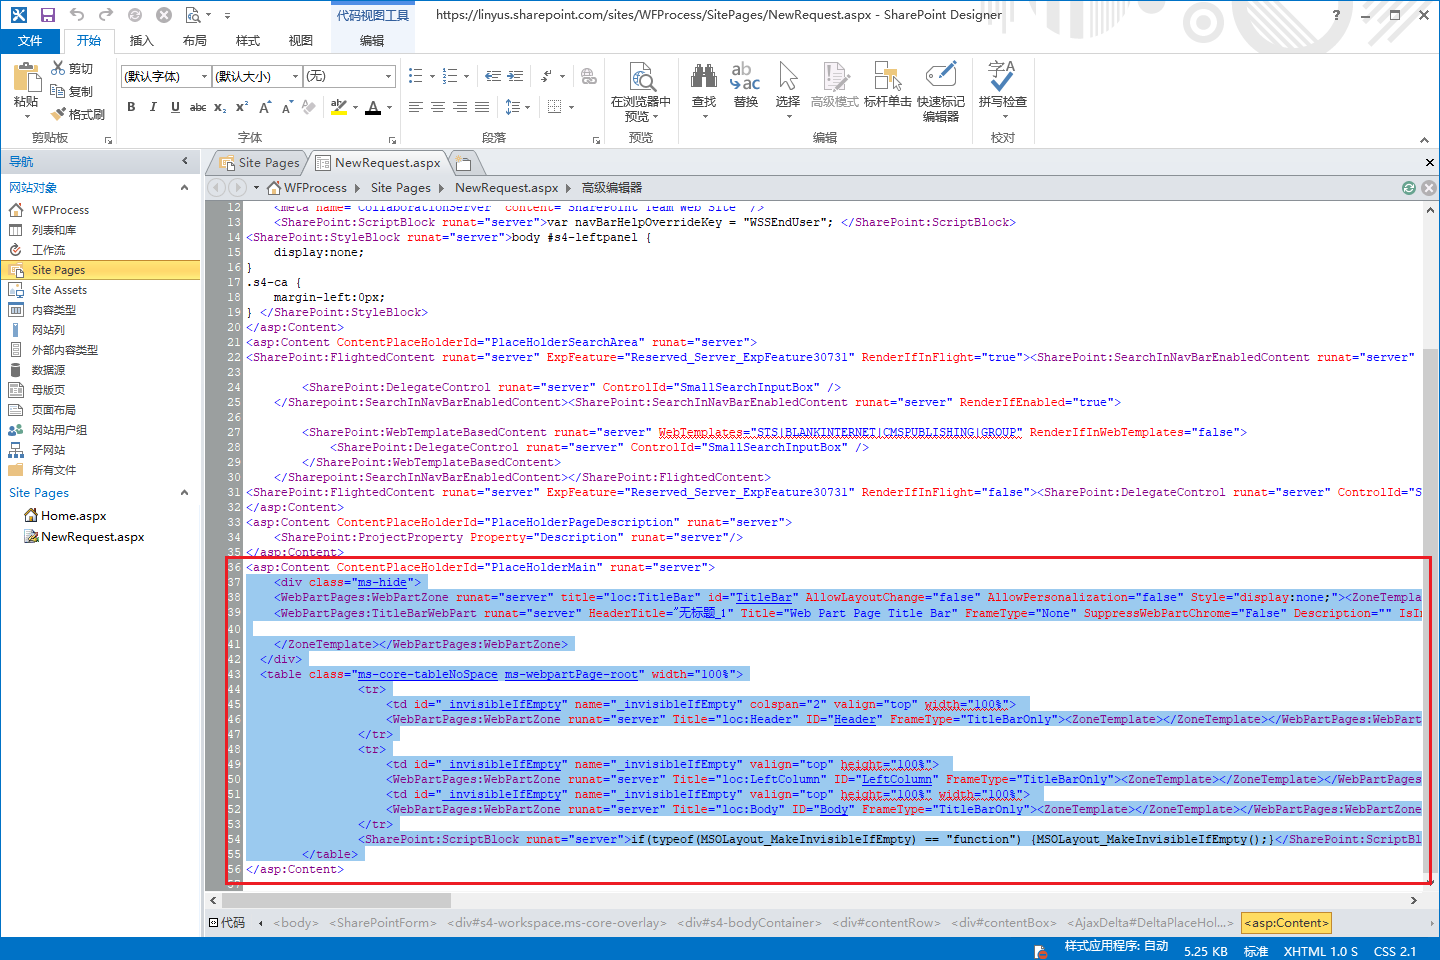This screenshot has width=1440, height=960.
Task: Click the Quick Tag Editor (快速标记编辑器) icon
Action: (941, 76)
